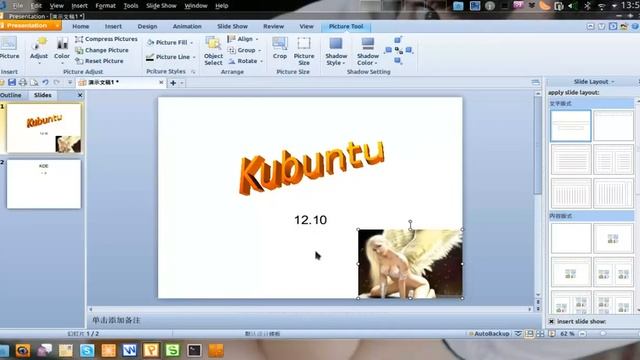Select slide 2 thumbnail
The width and height of the screenshot is (640, 360).
click(44, 184)
